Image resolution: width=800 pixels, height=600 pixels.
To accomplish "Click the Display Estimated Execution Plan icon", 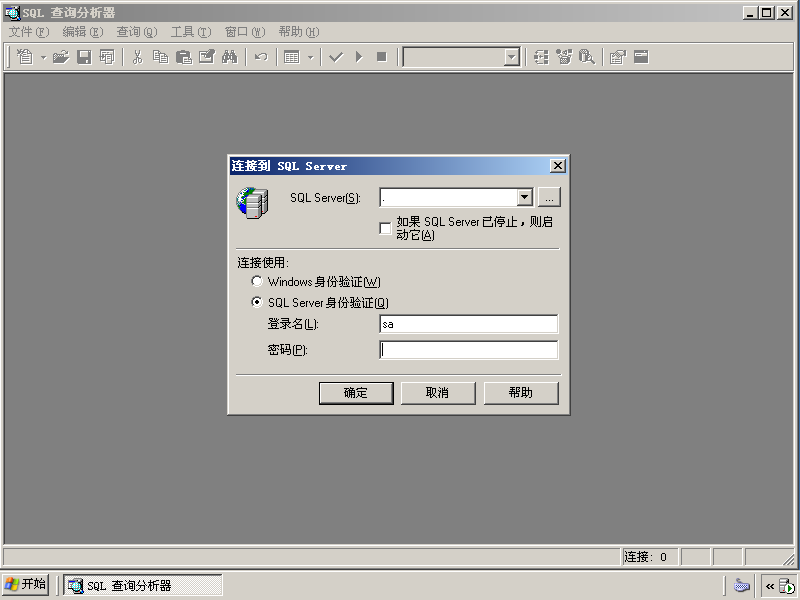I will 541,57.
